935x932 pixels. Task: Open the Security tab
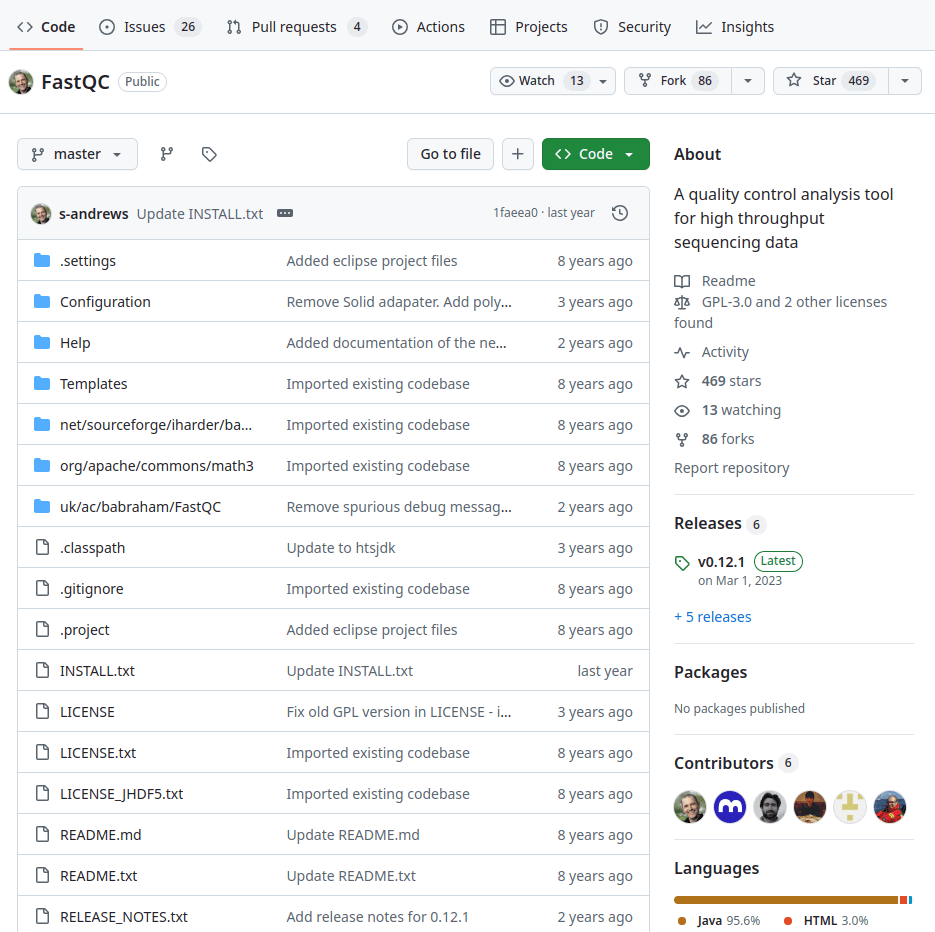(x=632, y=27)
